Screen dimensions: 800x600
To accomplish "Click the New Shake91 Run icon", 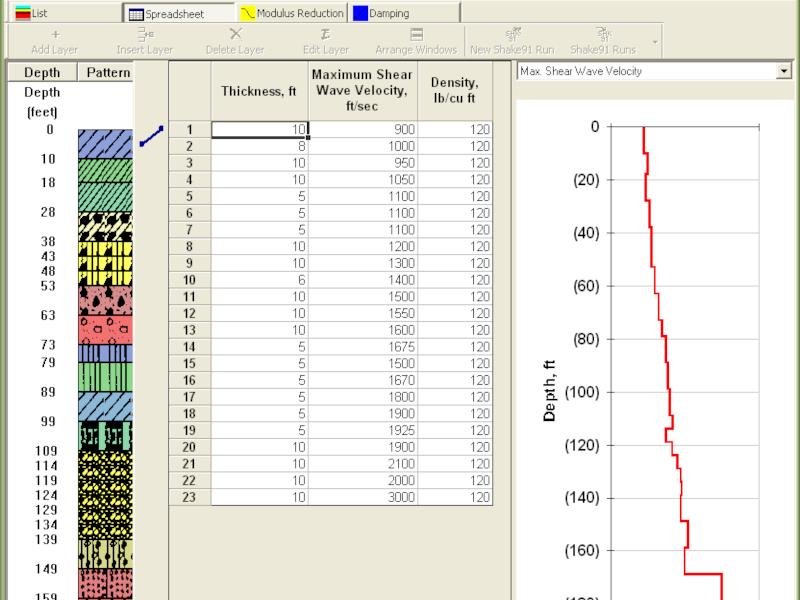I will tap(513, 34).
